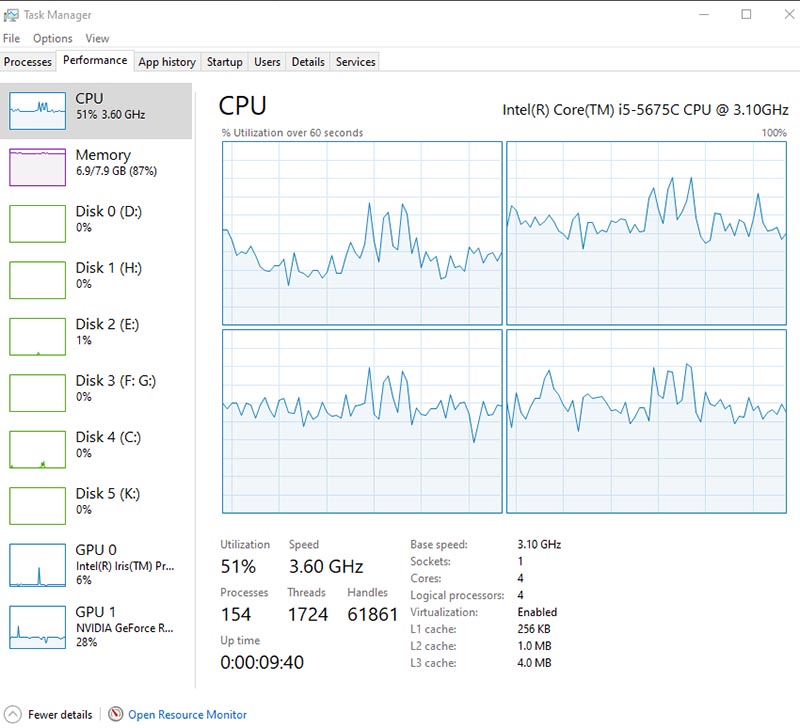The image size is (800, 728).
Task: Select Disk 4 (C:) graph thumbnail
Action: pyautogui.click(x=37, y=449)
